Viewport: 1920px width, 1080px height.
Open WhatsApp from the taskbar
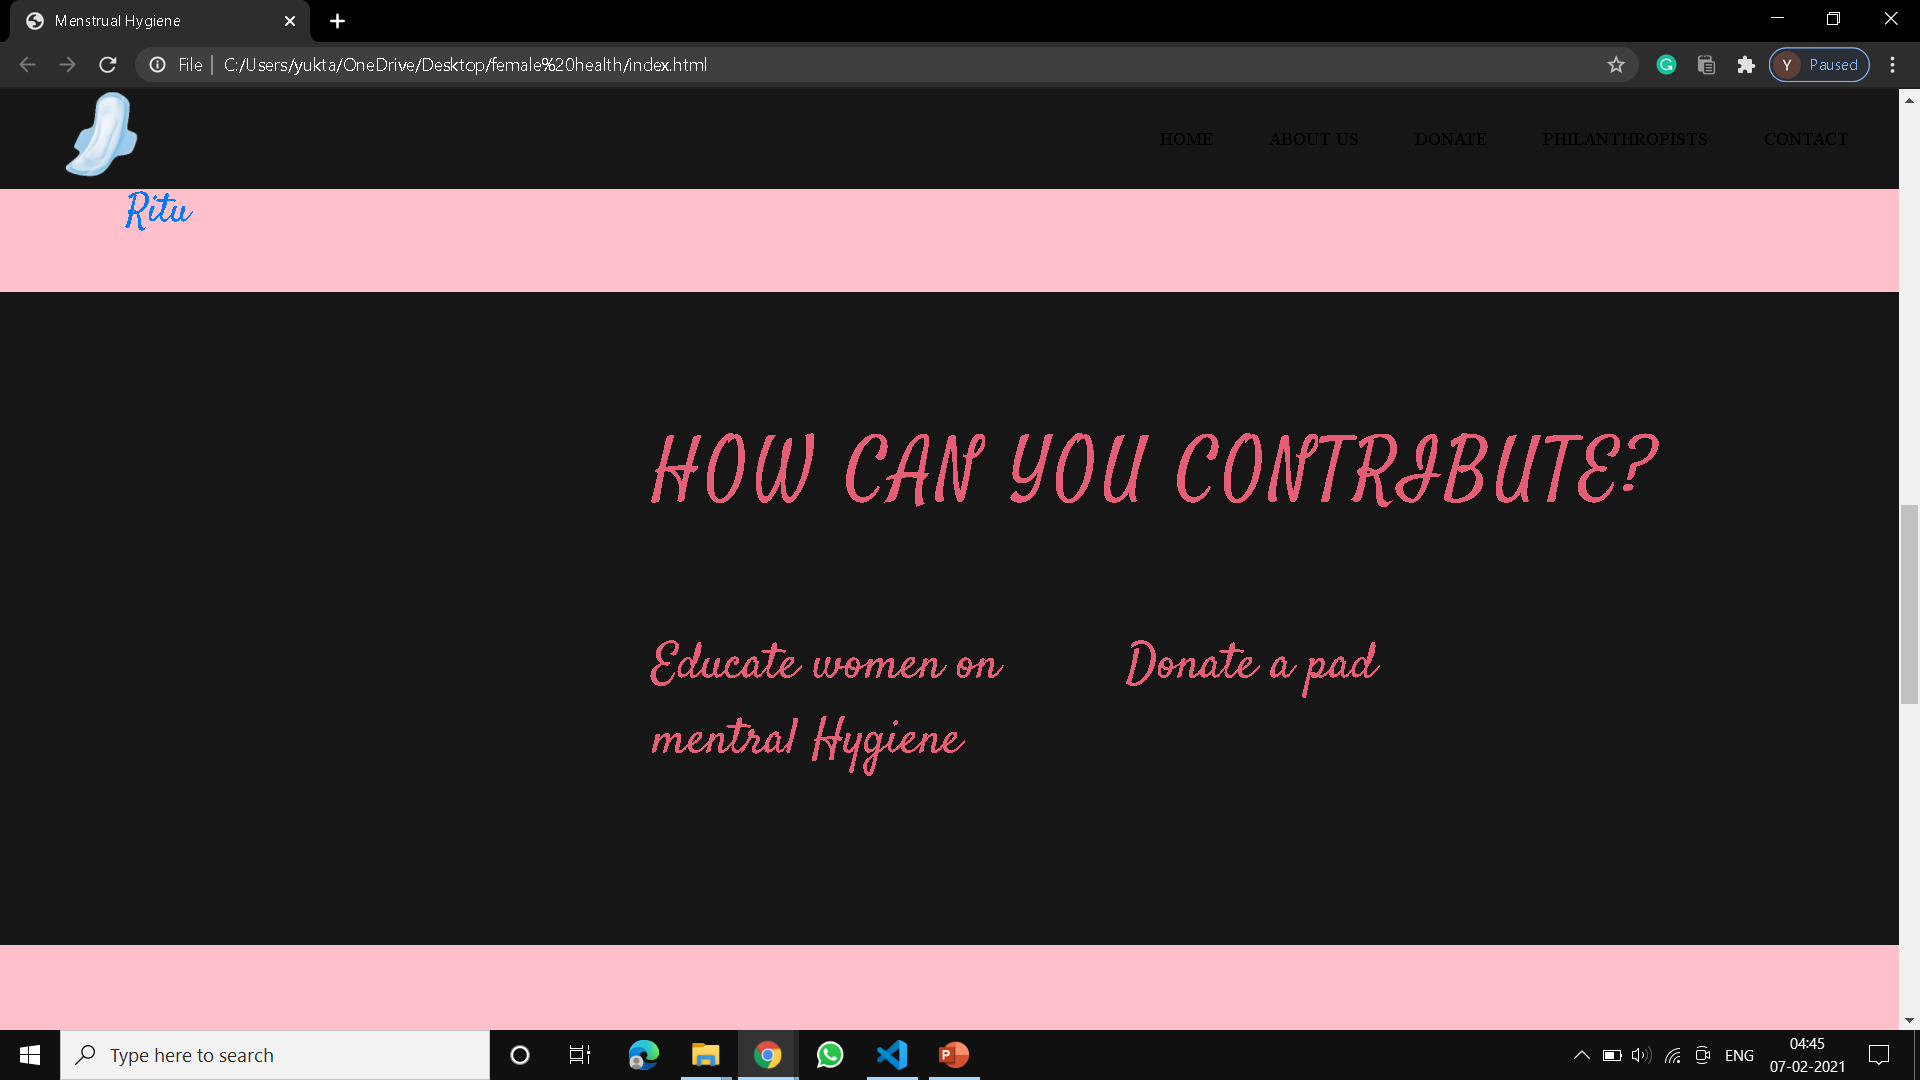coord(830,1055)
